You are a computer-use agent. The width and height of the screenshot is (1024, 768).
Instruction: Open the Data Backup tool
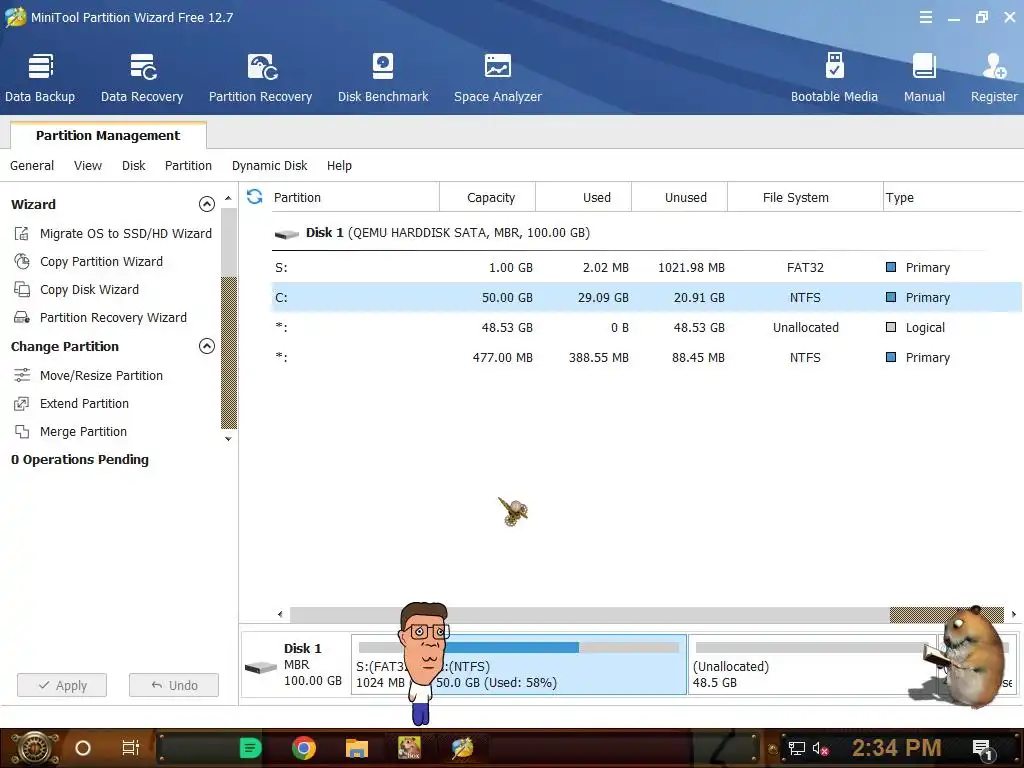pos(40,78)
